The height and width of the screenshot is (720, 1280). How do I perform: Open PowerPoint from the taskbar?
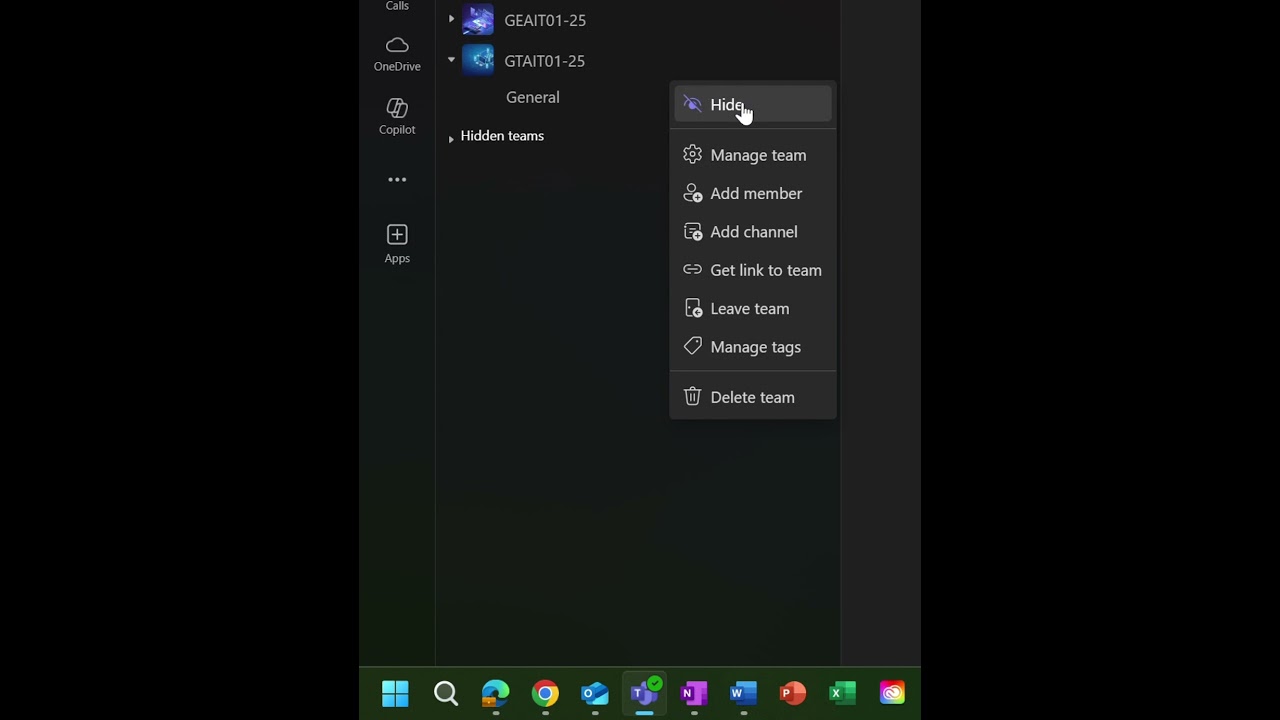pyautogui.click(x=793, y=693)
